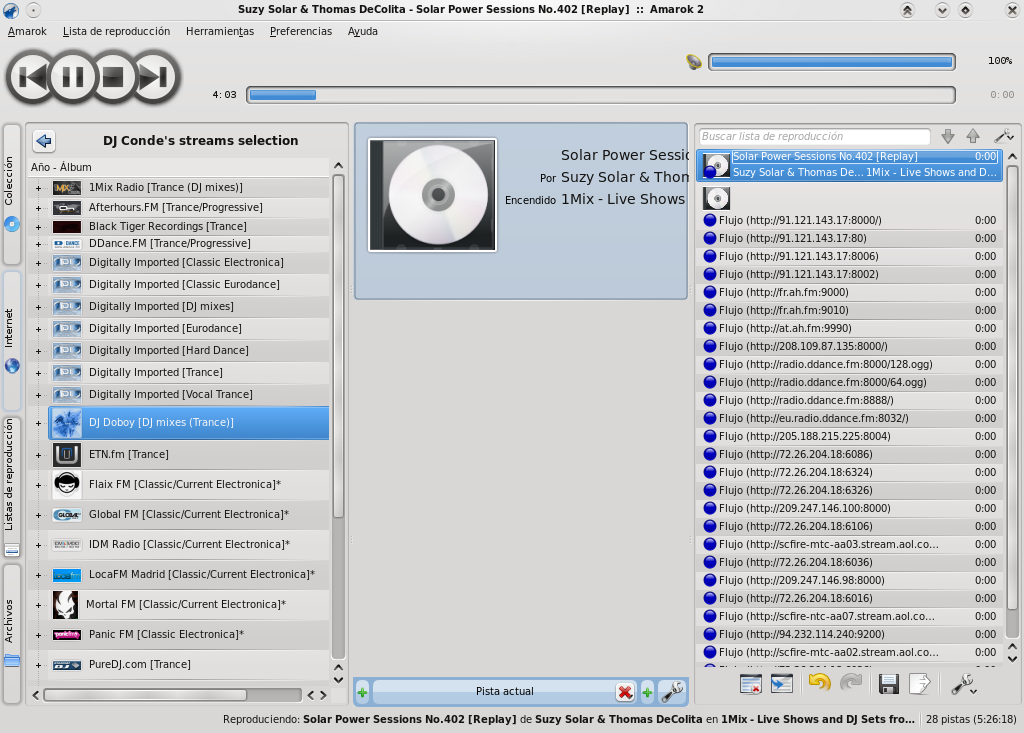This screenshot has height=733, width=1024.
Task: Pause the current playback
Action: click(72, 78)
